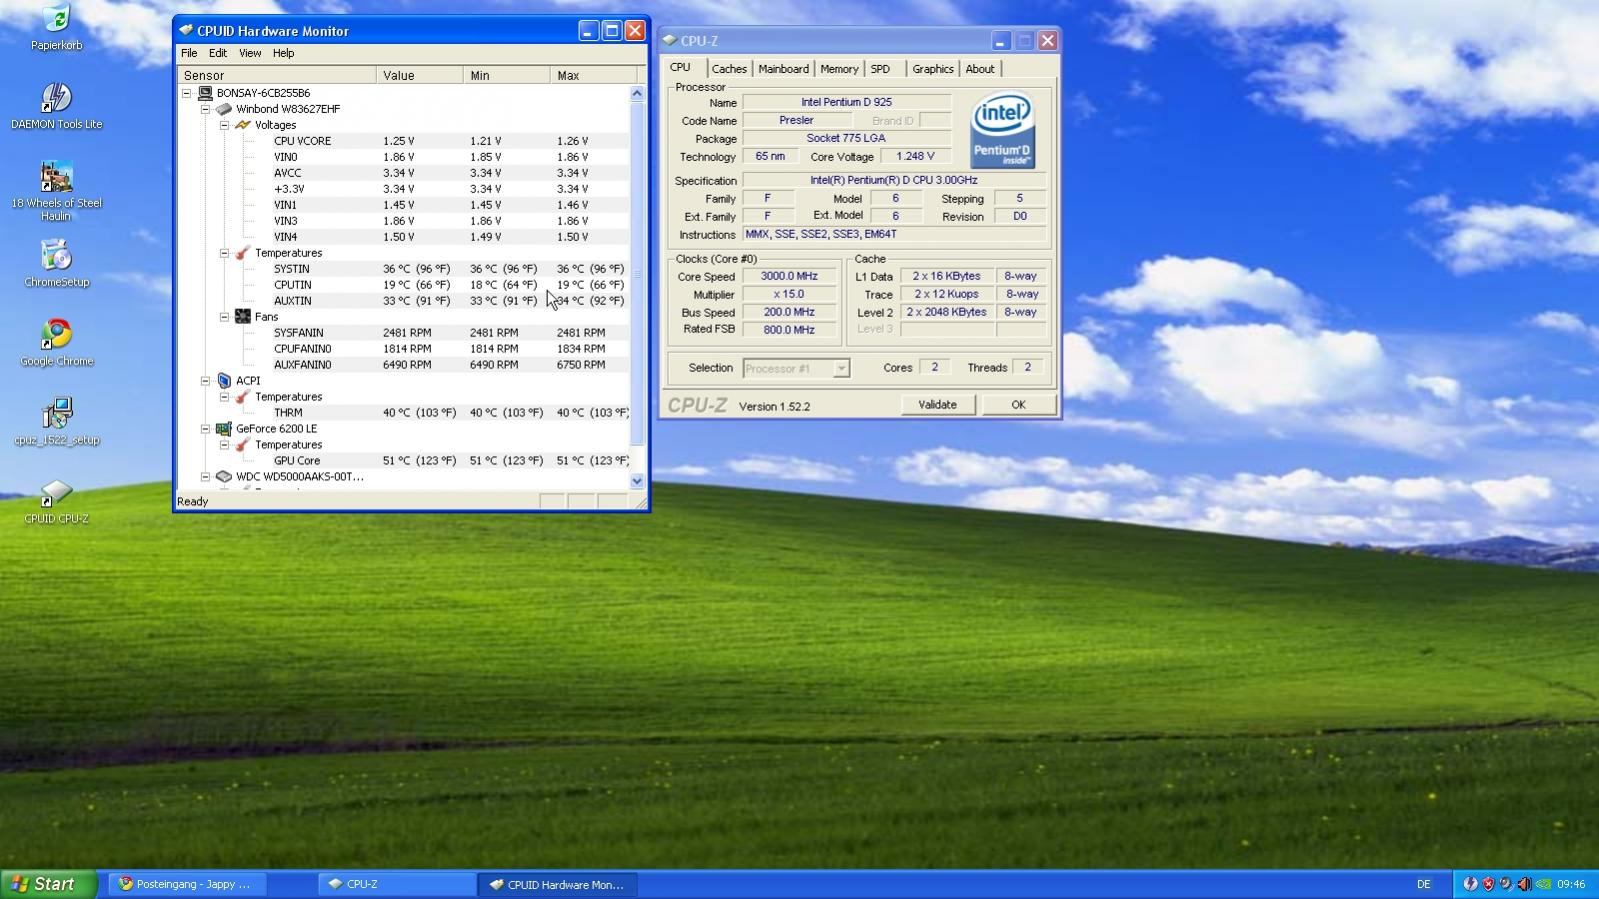Click the red shield tray icon
1599x899 pixels.
coord(1488,884)
